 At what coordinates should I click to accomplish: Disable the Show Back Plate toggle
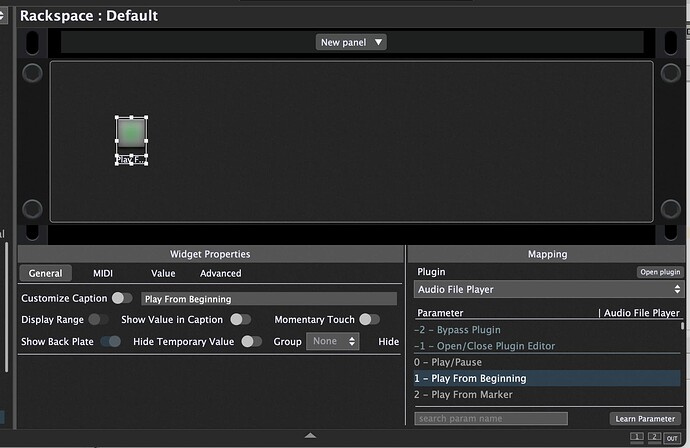tap(110, 342)
